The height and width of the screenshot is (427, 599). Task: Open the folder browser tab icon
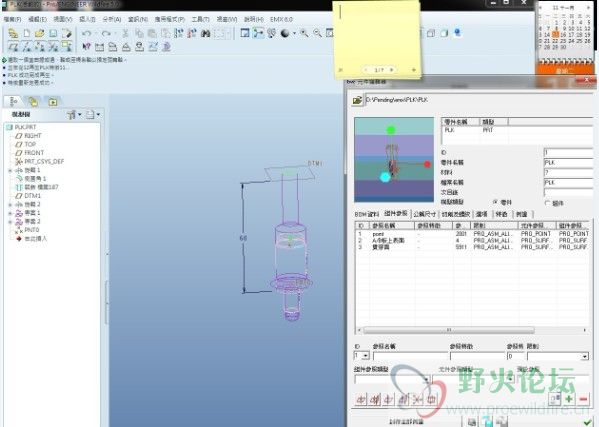(x=53, y=102)
